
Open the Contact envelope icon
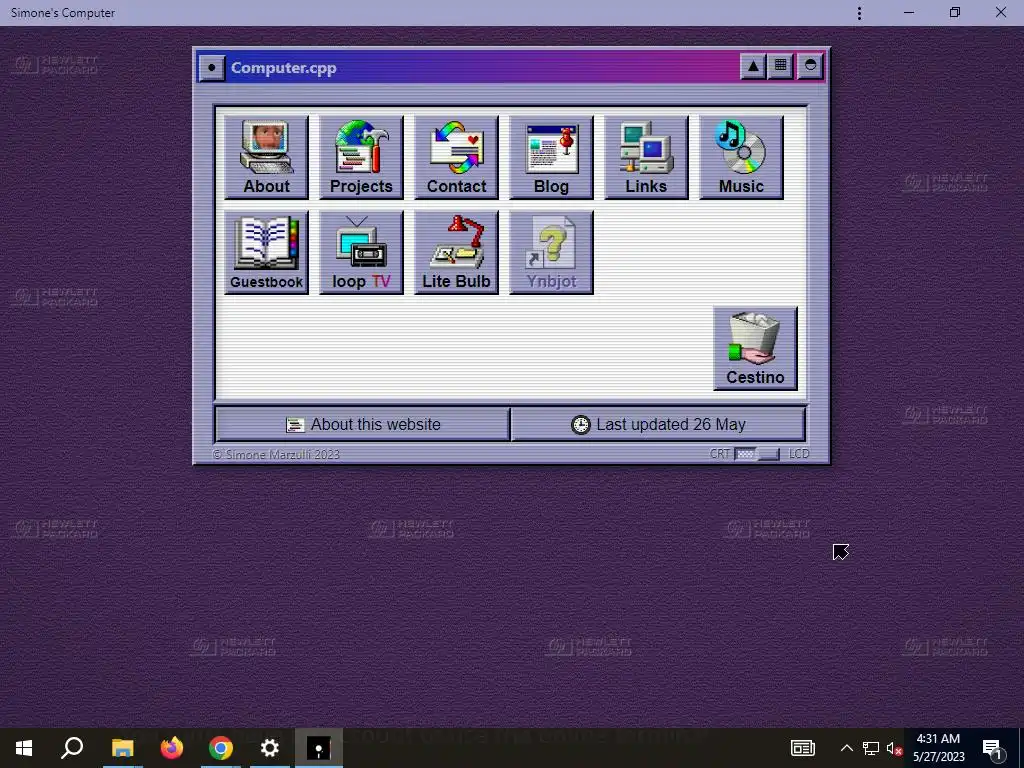coord(456,157)
